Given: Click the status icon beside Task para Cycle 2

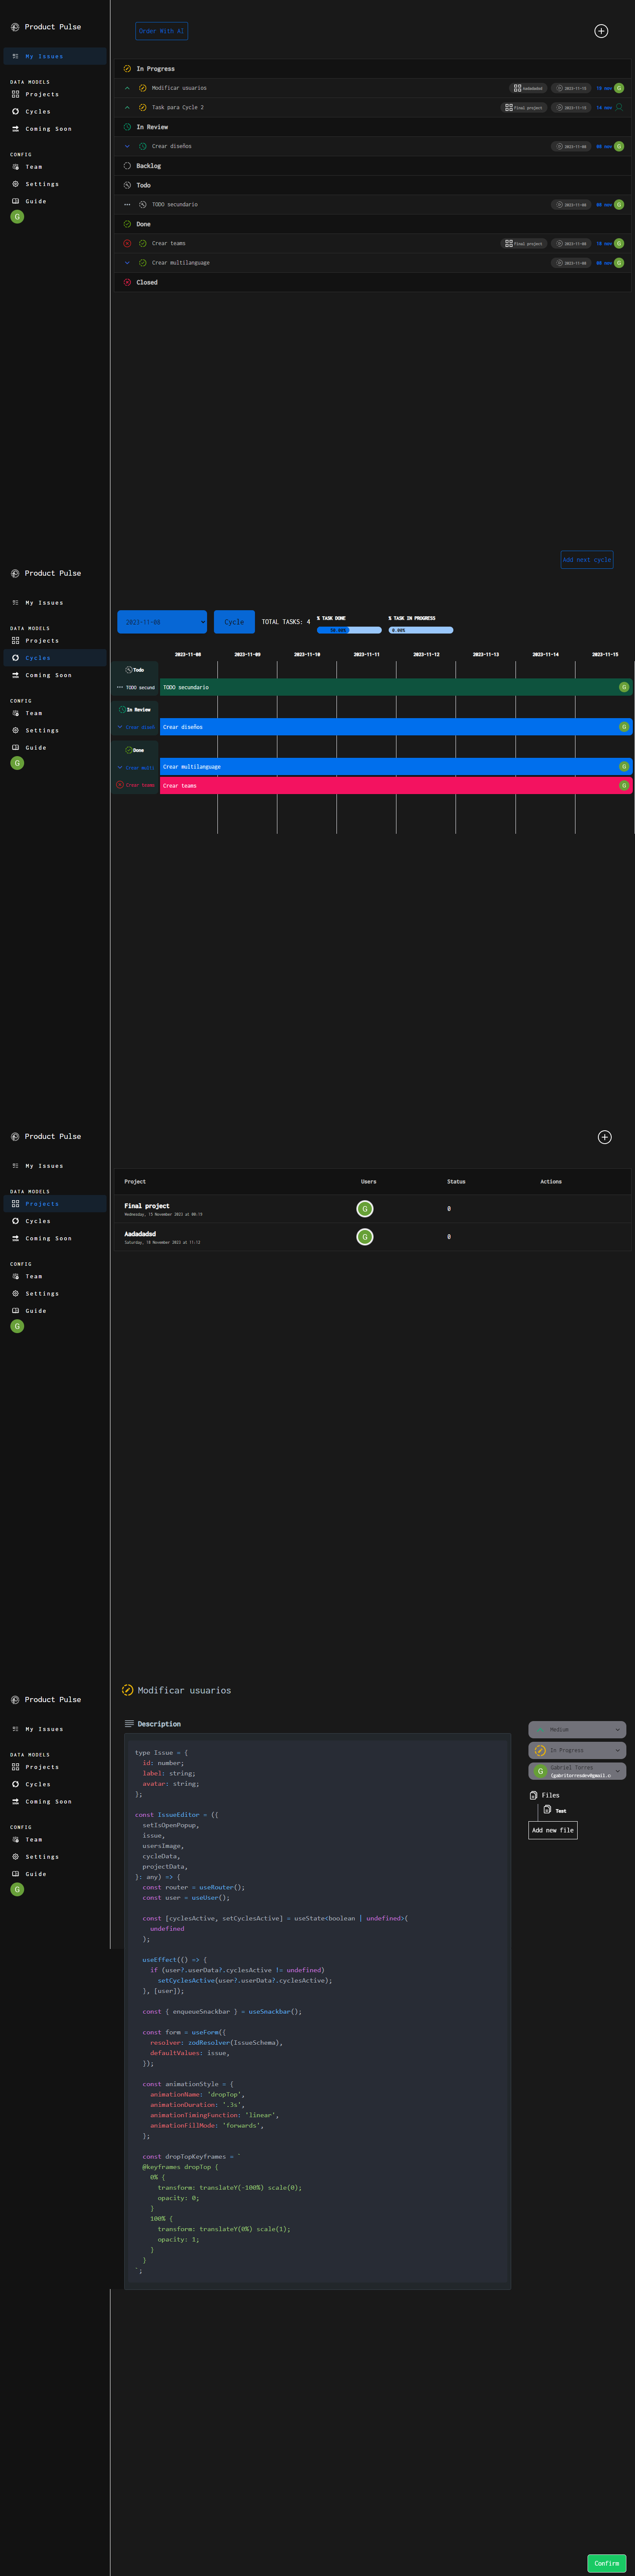Looking at the screenshot, I should 143,107.
